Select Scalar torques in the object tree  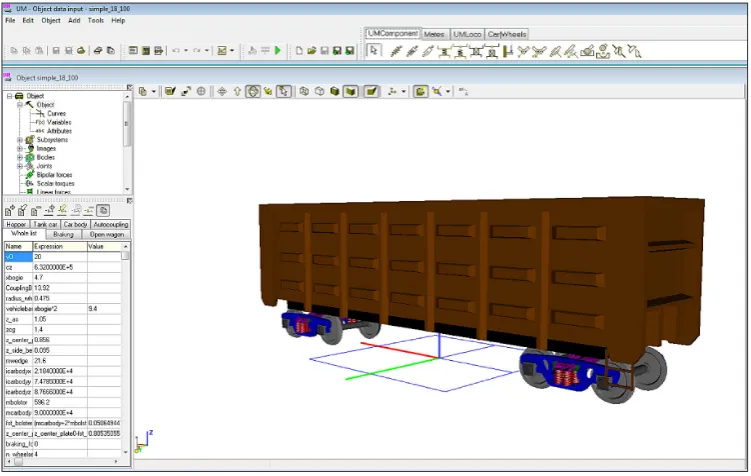(x=56, y=183)
